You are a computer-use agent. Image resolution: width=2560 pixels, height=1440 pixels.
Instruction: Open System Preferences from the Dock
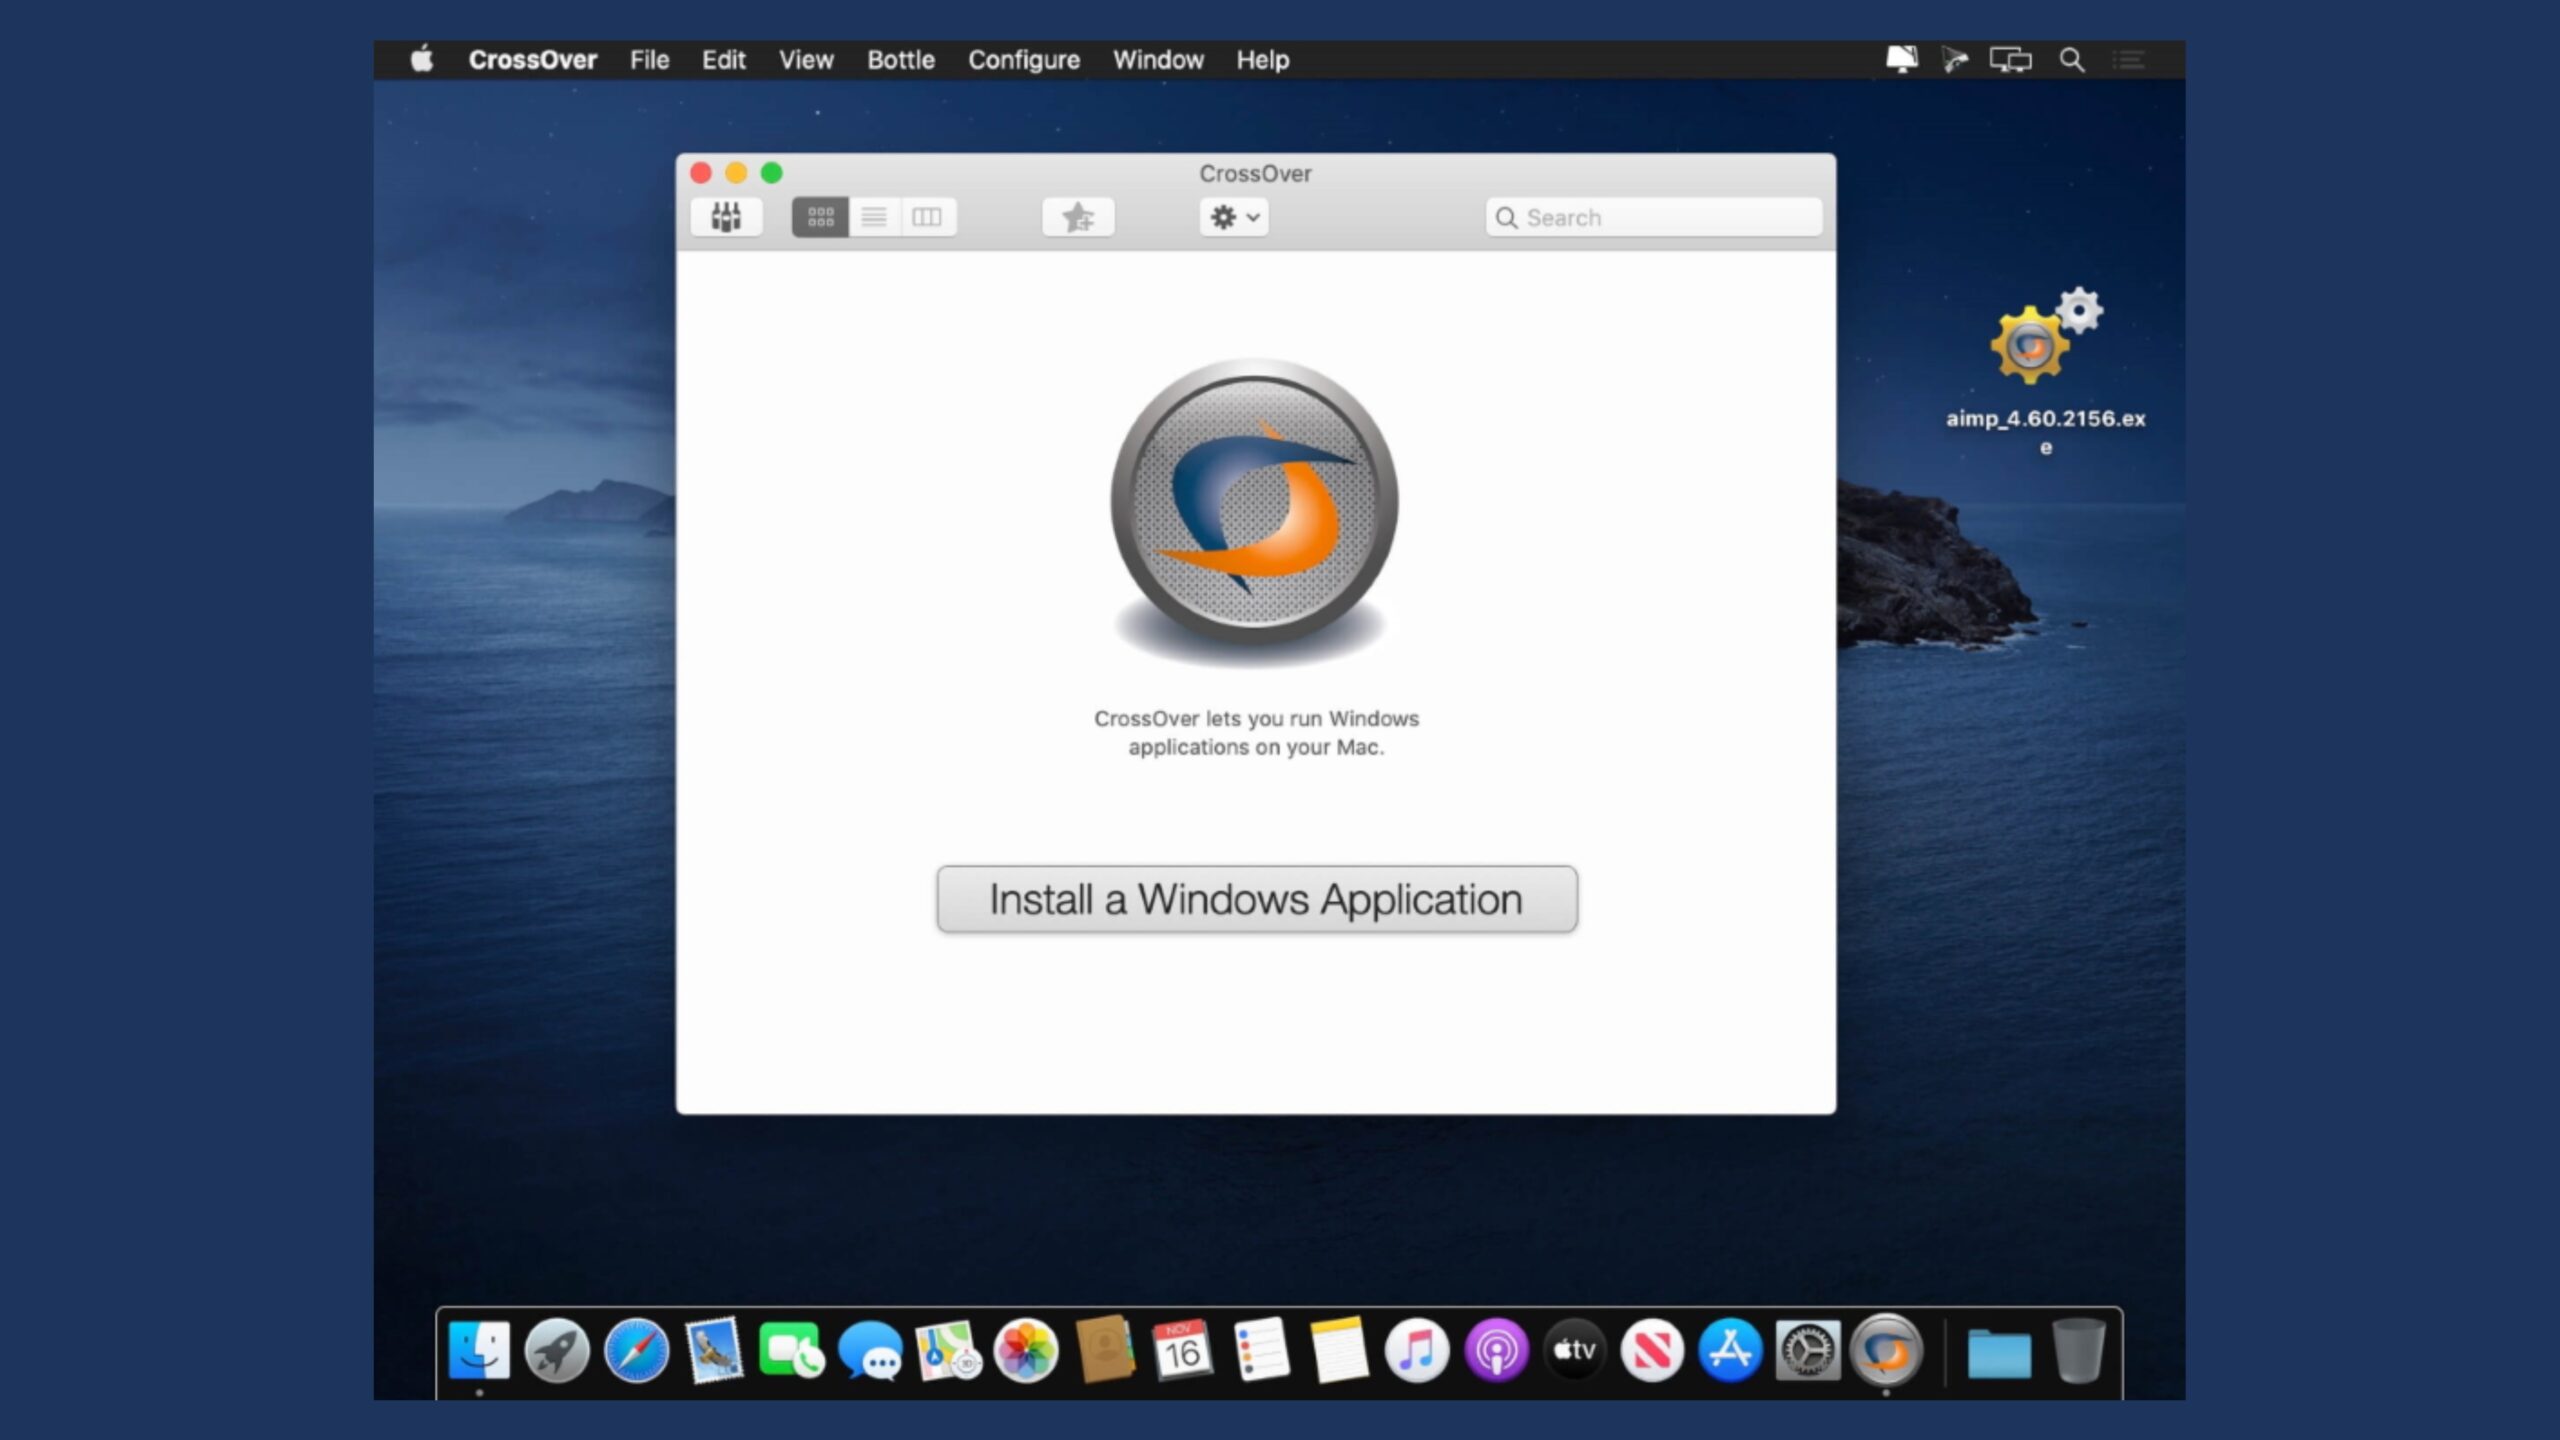click(1808, 1350)
